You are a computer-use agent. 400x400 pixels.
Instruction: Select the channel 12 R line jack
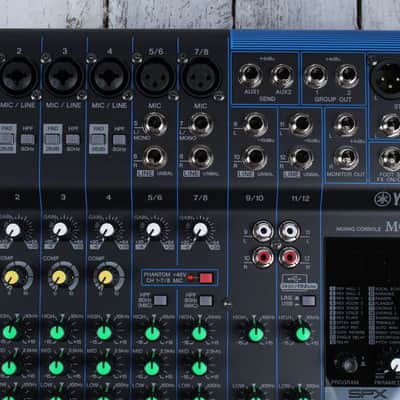click(x=301, y=158)
